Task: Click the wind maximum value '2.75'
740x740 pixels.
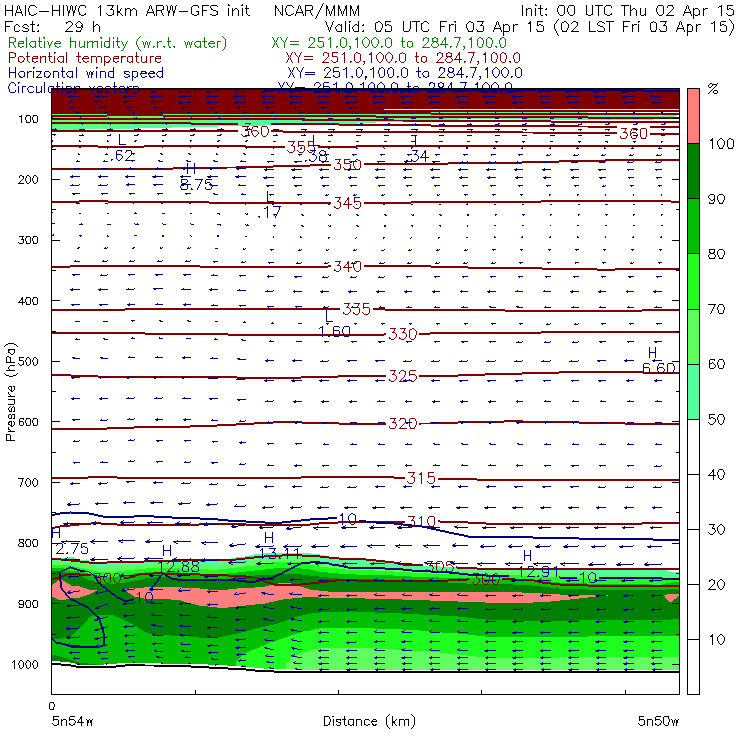Action: coord(71,549)
